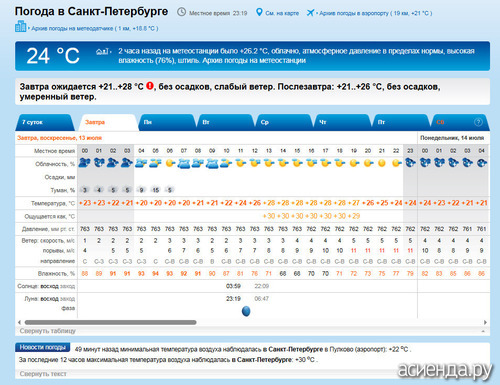This screenshot has height=385, width=500.
Task: Click the red warning exclamation icon
Action: [150, 86]
